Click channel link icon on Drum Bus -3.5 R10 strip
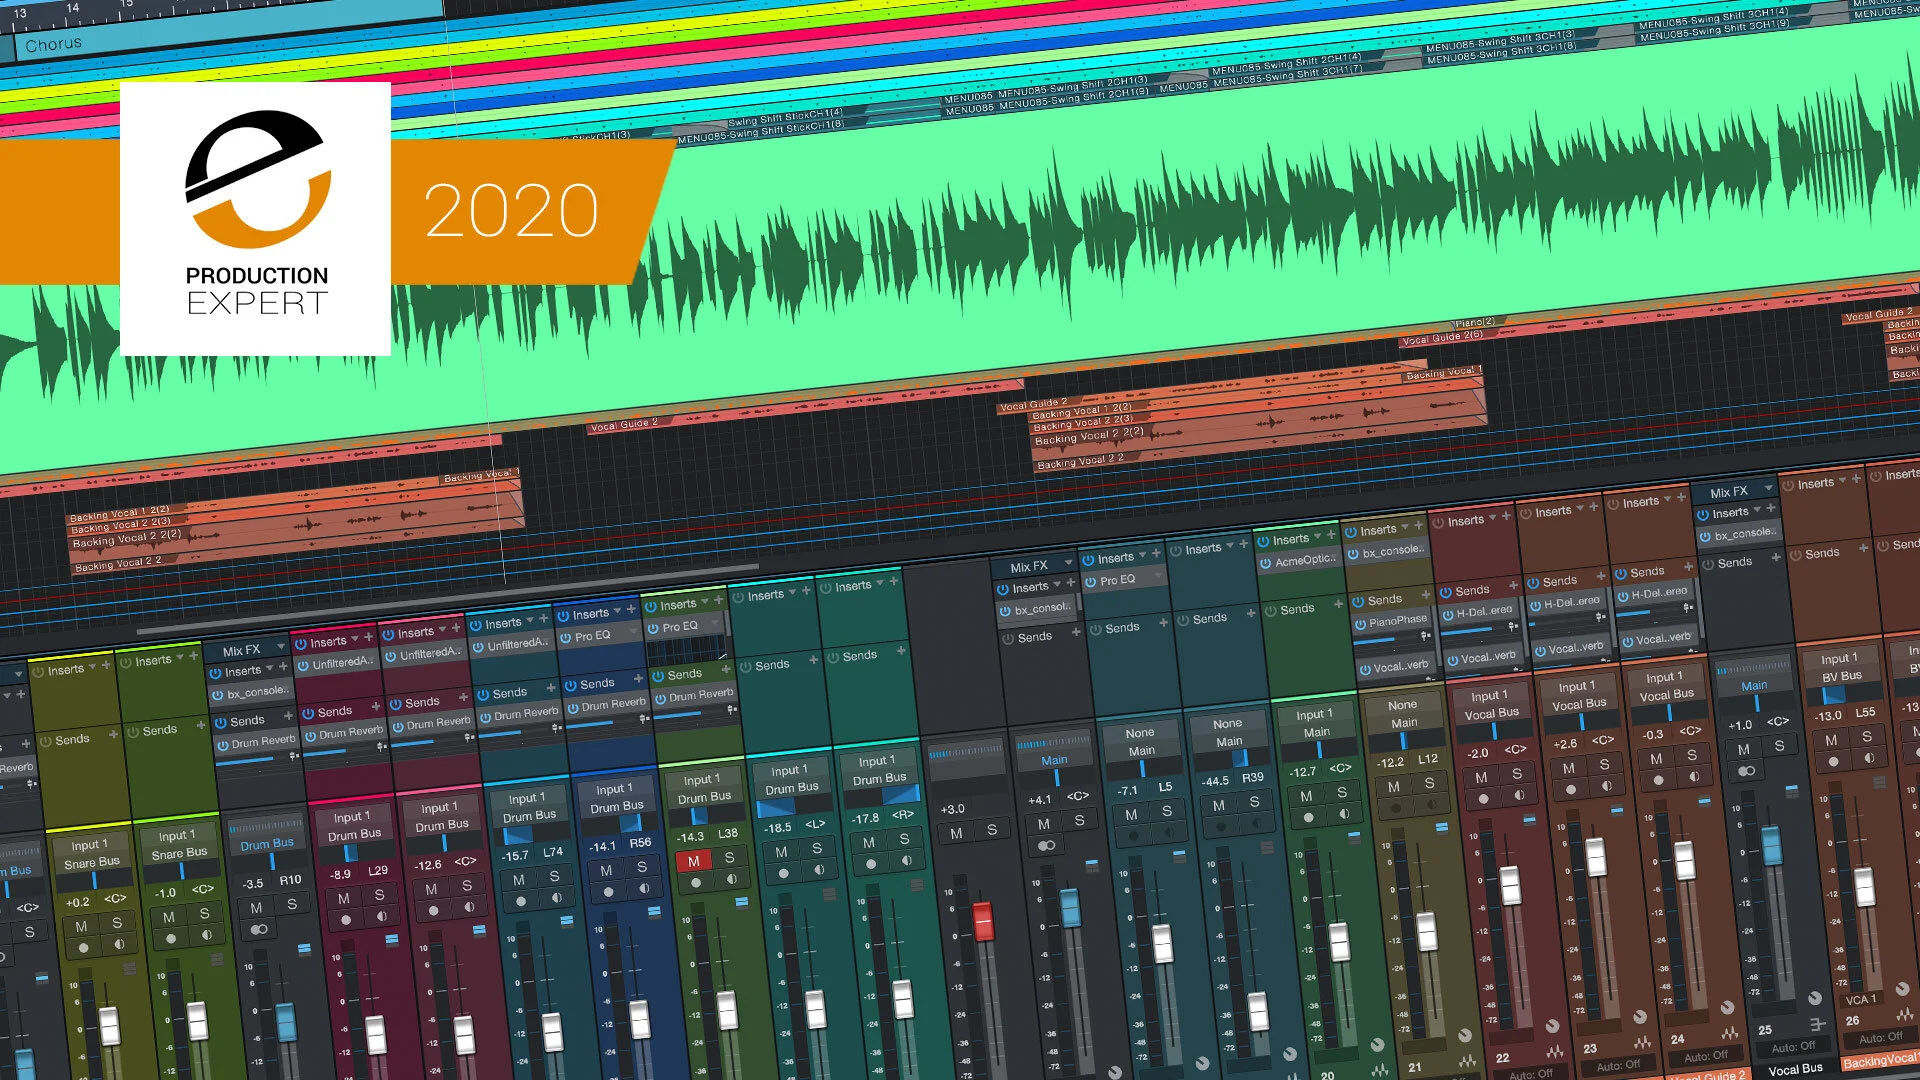This screenshot has width=1920, height=1080. pyautogui.click(x=259, y=929)
